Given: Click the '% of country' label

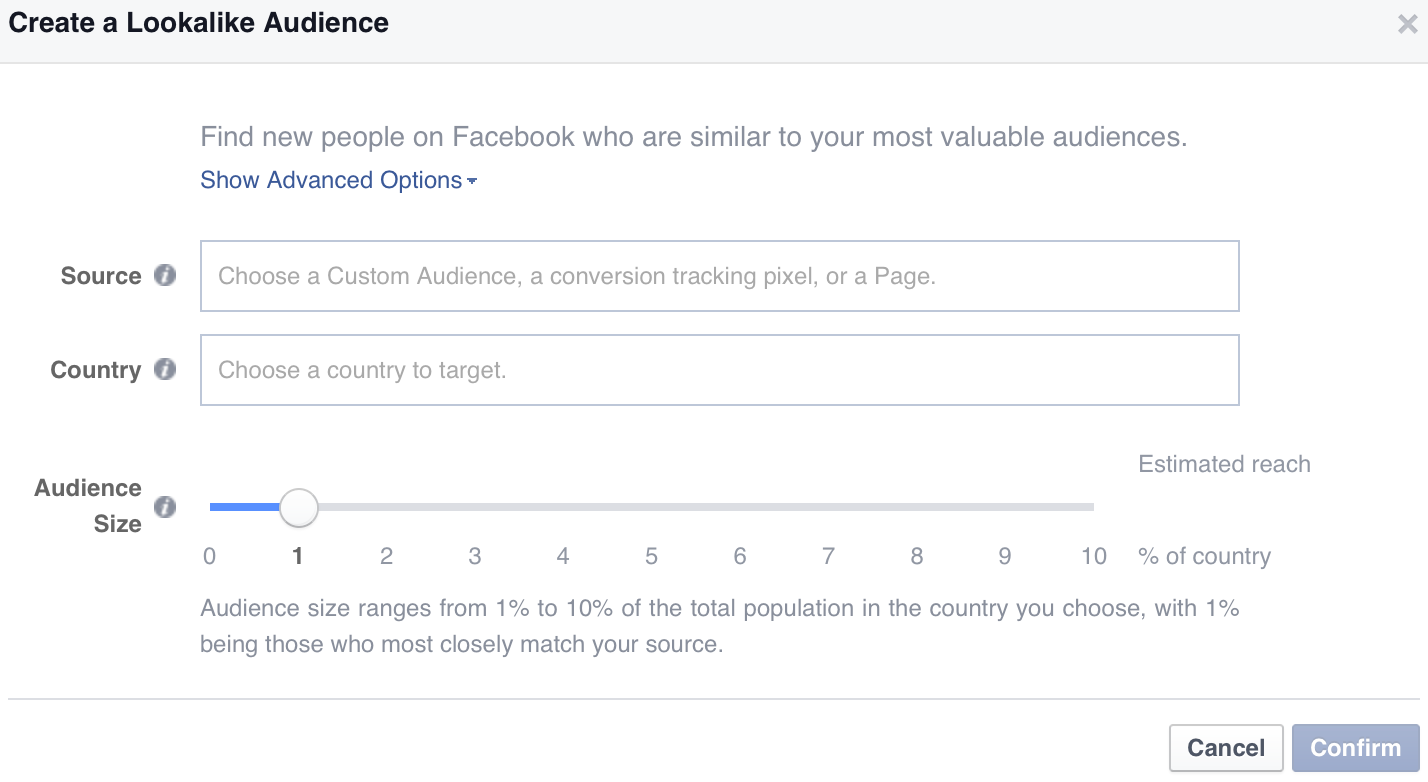Looking at the screenshot, I should [1205, 556].
